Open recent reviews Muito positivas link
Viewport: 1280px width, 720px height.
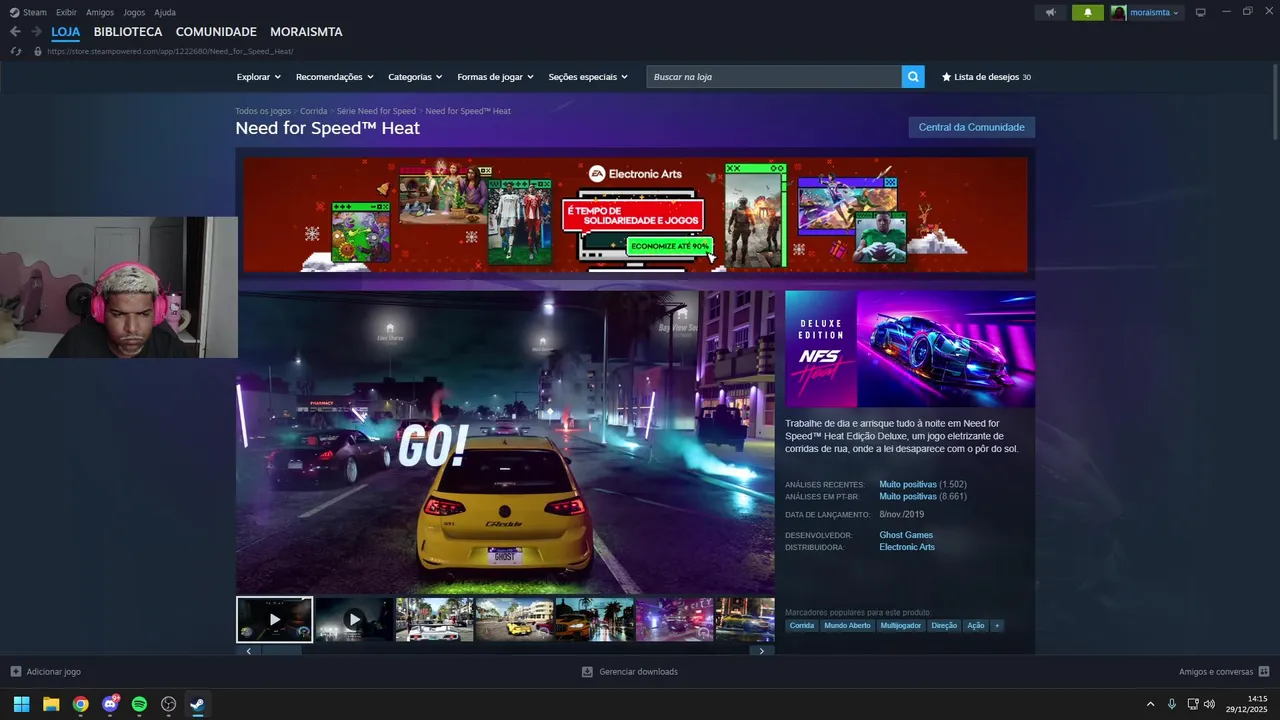click(907, 484)
